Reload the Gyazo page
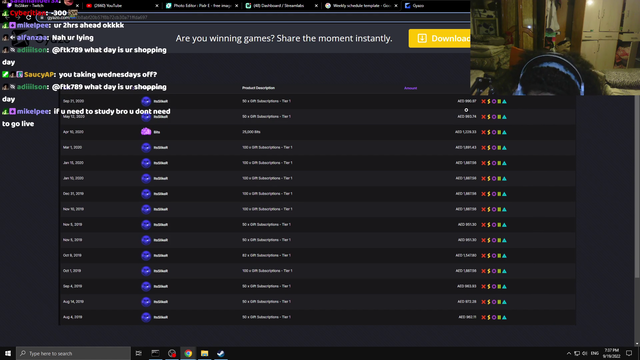 tap(28, 18)
